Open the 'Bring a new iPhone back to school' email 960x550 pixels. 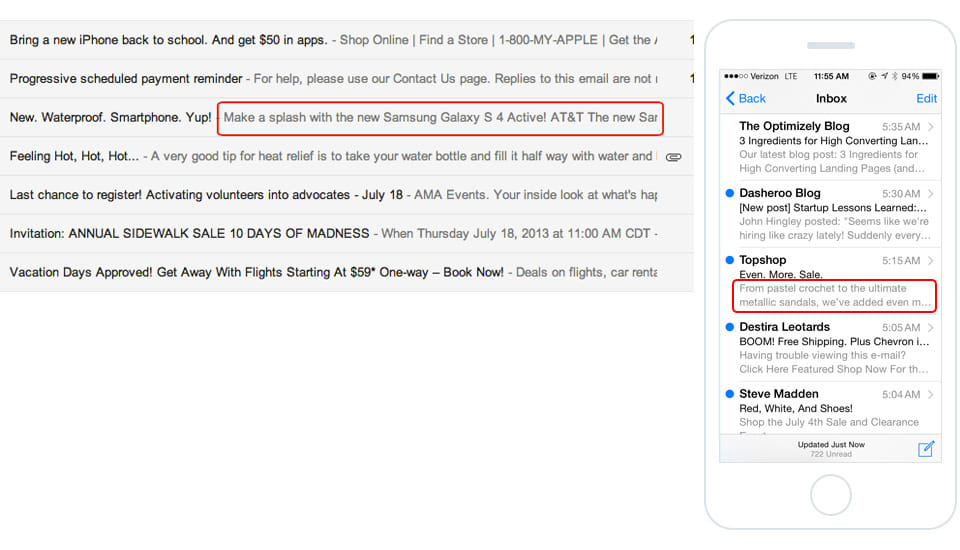tap(347, 40)
